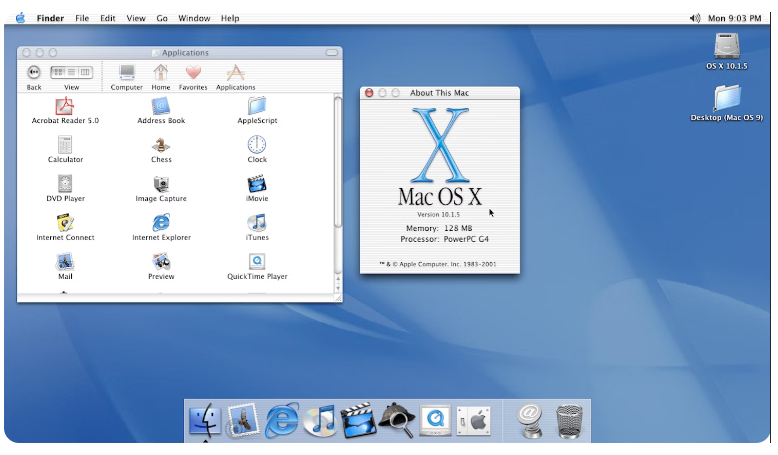
Task: Click the scroll down arrow in Applications
Action: click(338, 288)
